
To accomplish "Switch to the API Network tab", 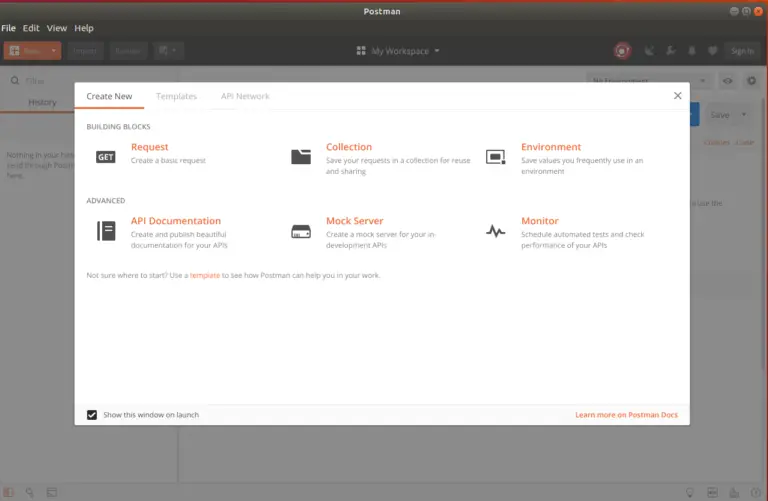I will pos(245,96).
